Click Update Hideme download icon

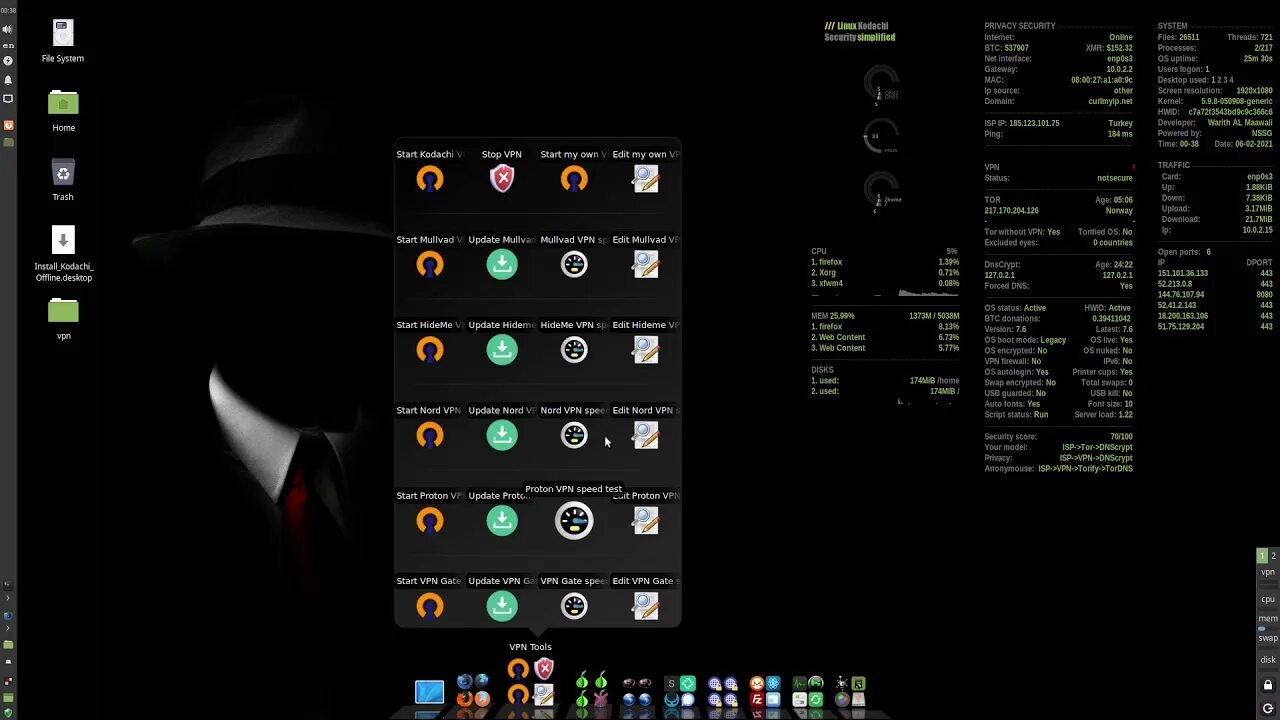(x=502, y=350)
